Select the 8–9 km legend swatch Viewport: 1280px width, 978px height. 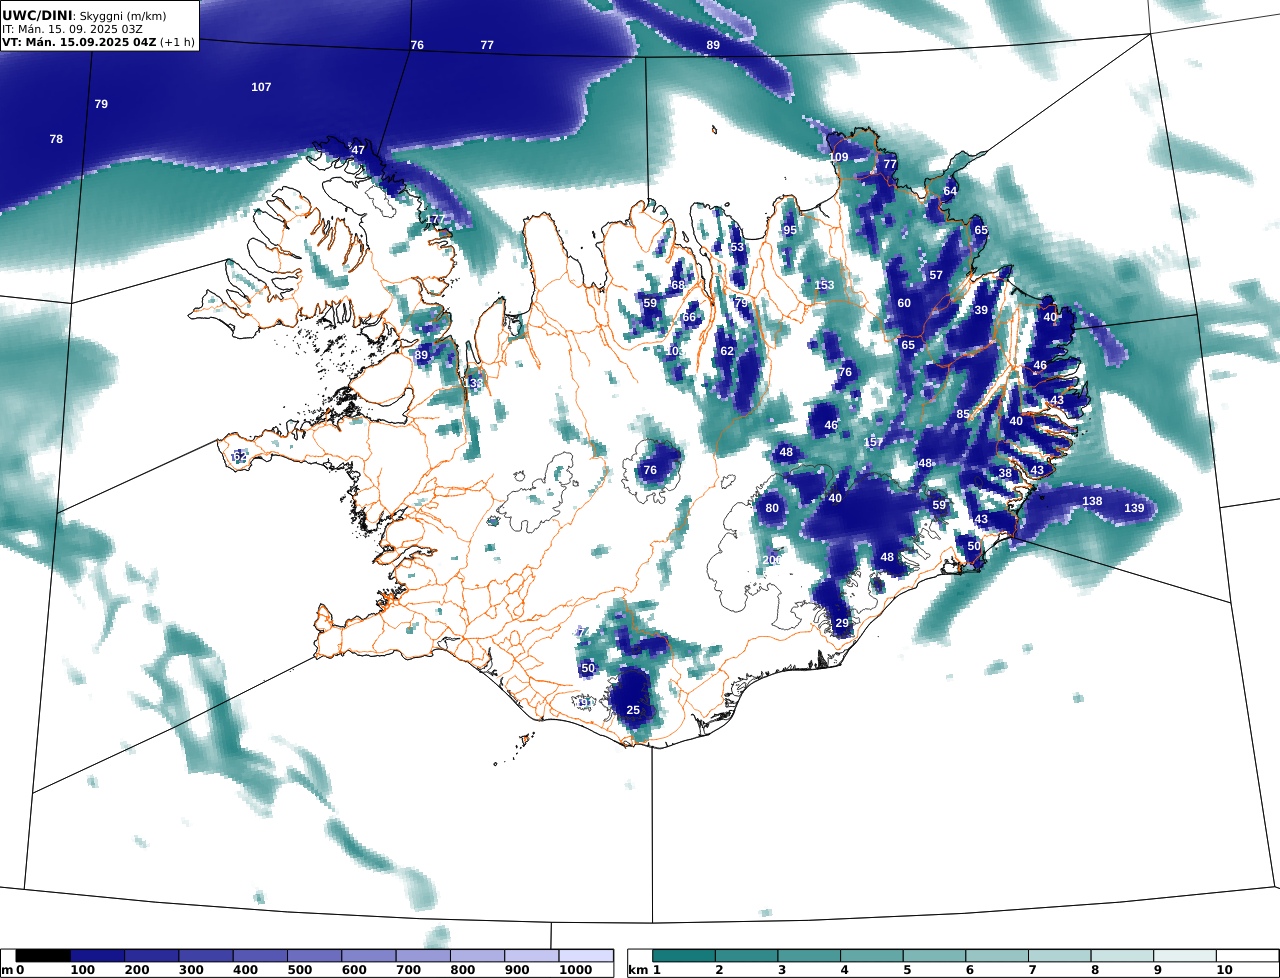(1122, 956)
